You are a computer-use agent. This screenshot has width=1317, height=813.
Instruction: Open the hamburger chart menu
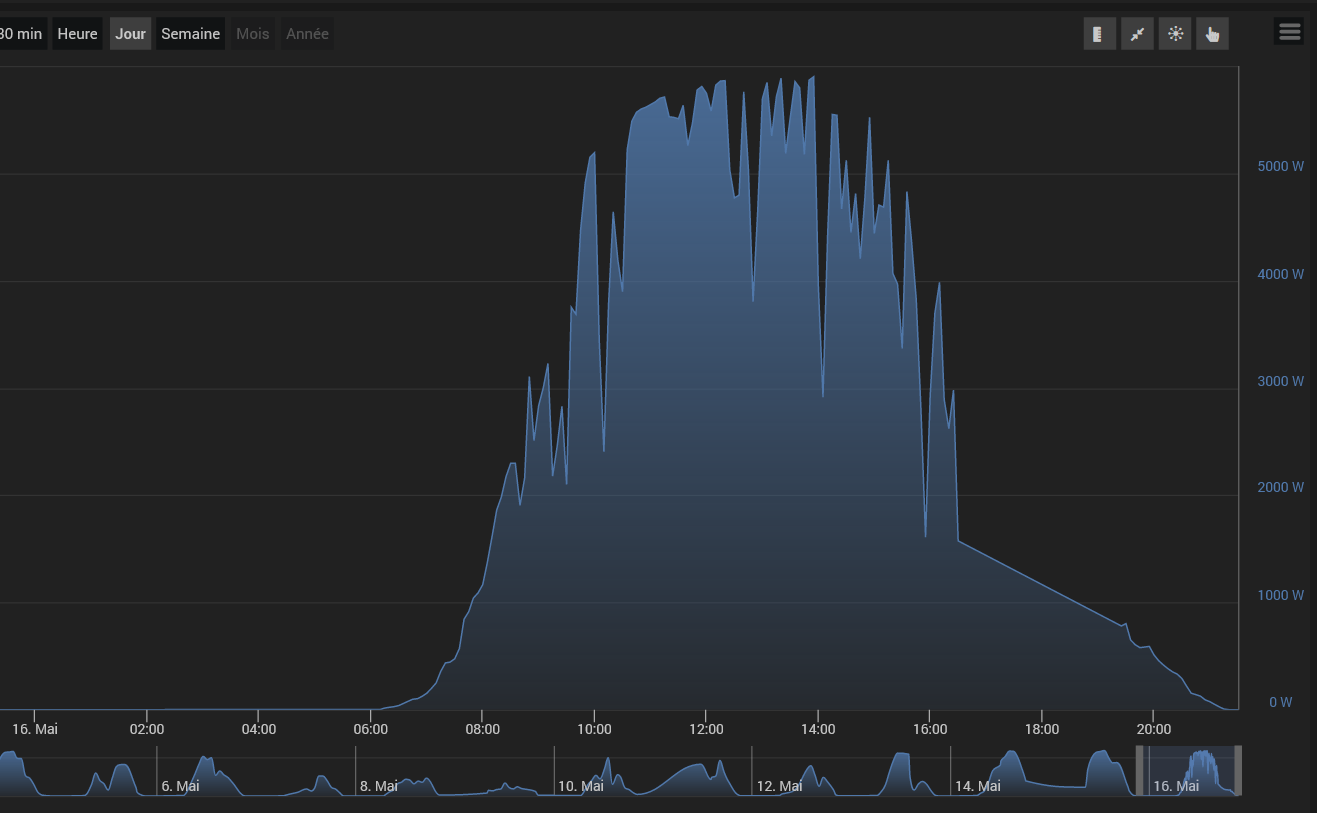click(1289, 32)
